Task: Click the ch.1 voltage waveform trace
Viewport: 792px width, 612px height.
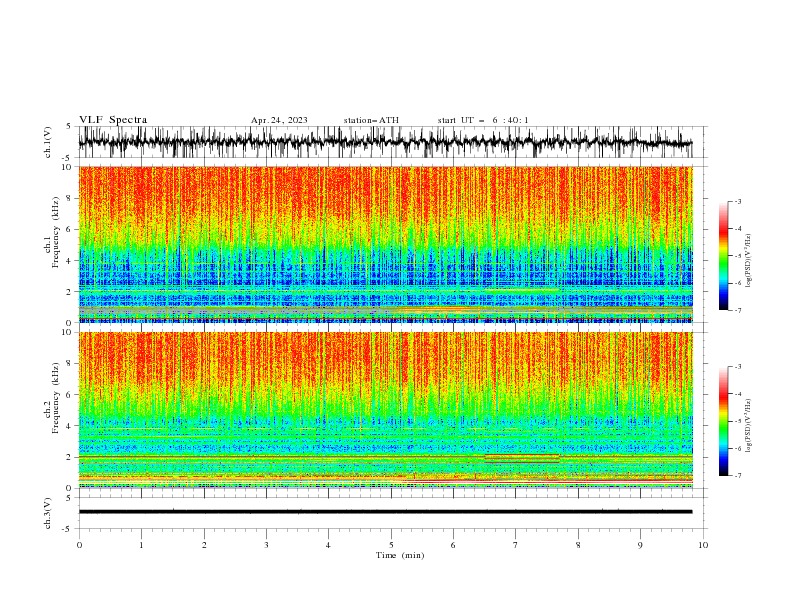Action: pos(385,142)
